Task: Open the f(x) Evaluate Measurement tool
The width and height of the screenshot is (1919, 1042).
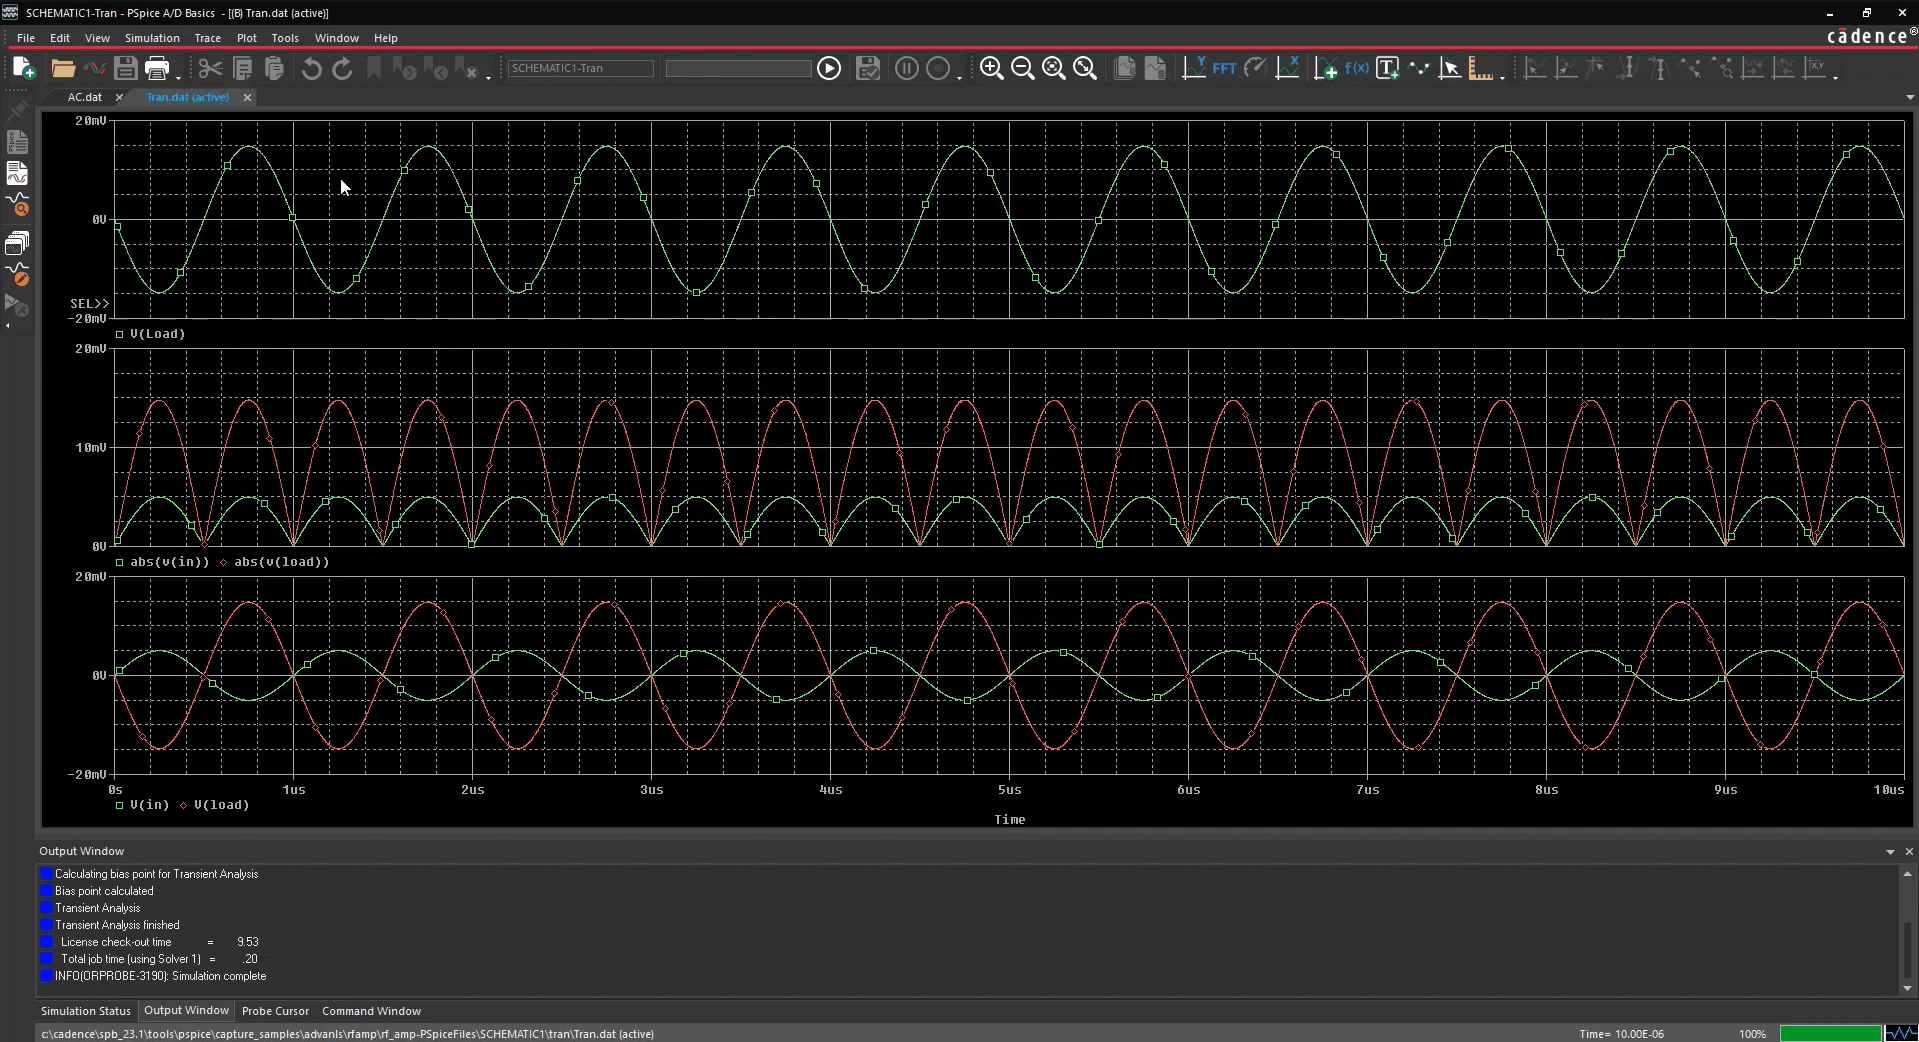Action: (x=1356, y=68)
